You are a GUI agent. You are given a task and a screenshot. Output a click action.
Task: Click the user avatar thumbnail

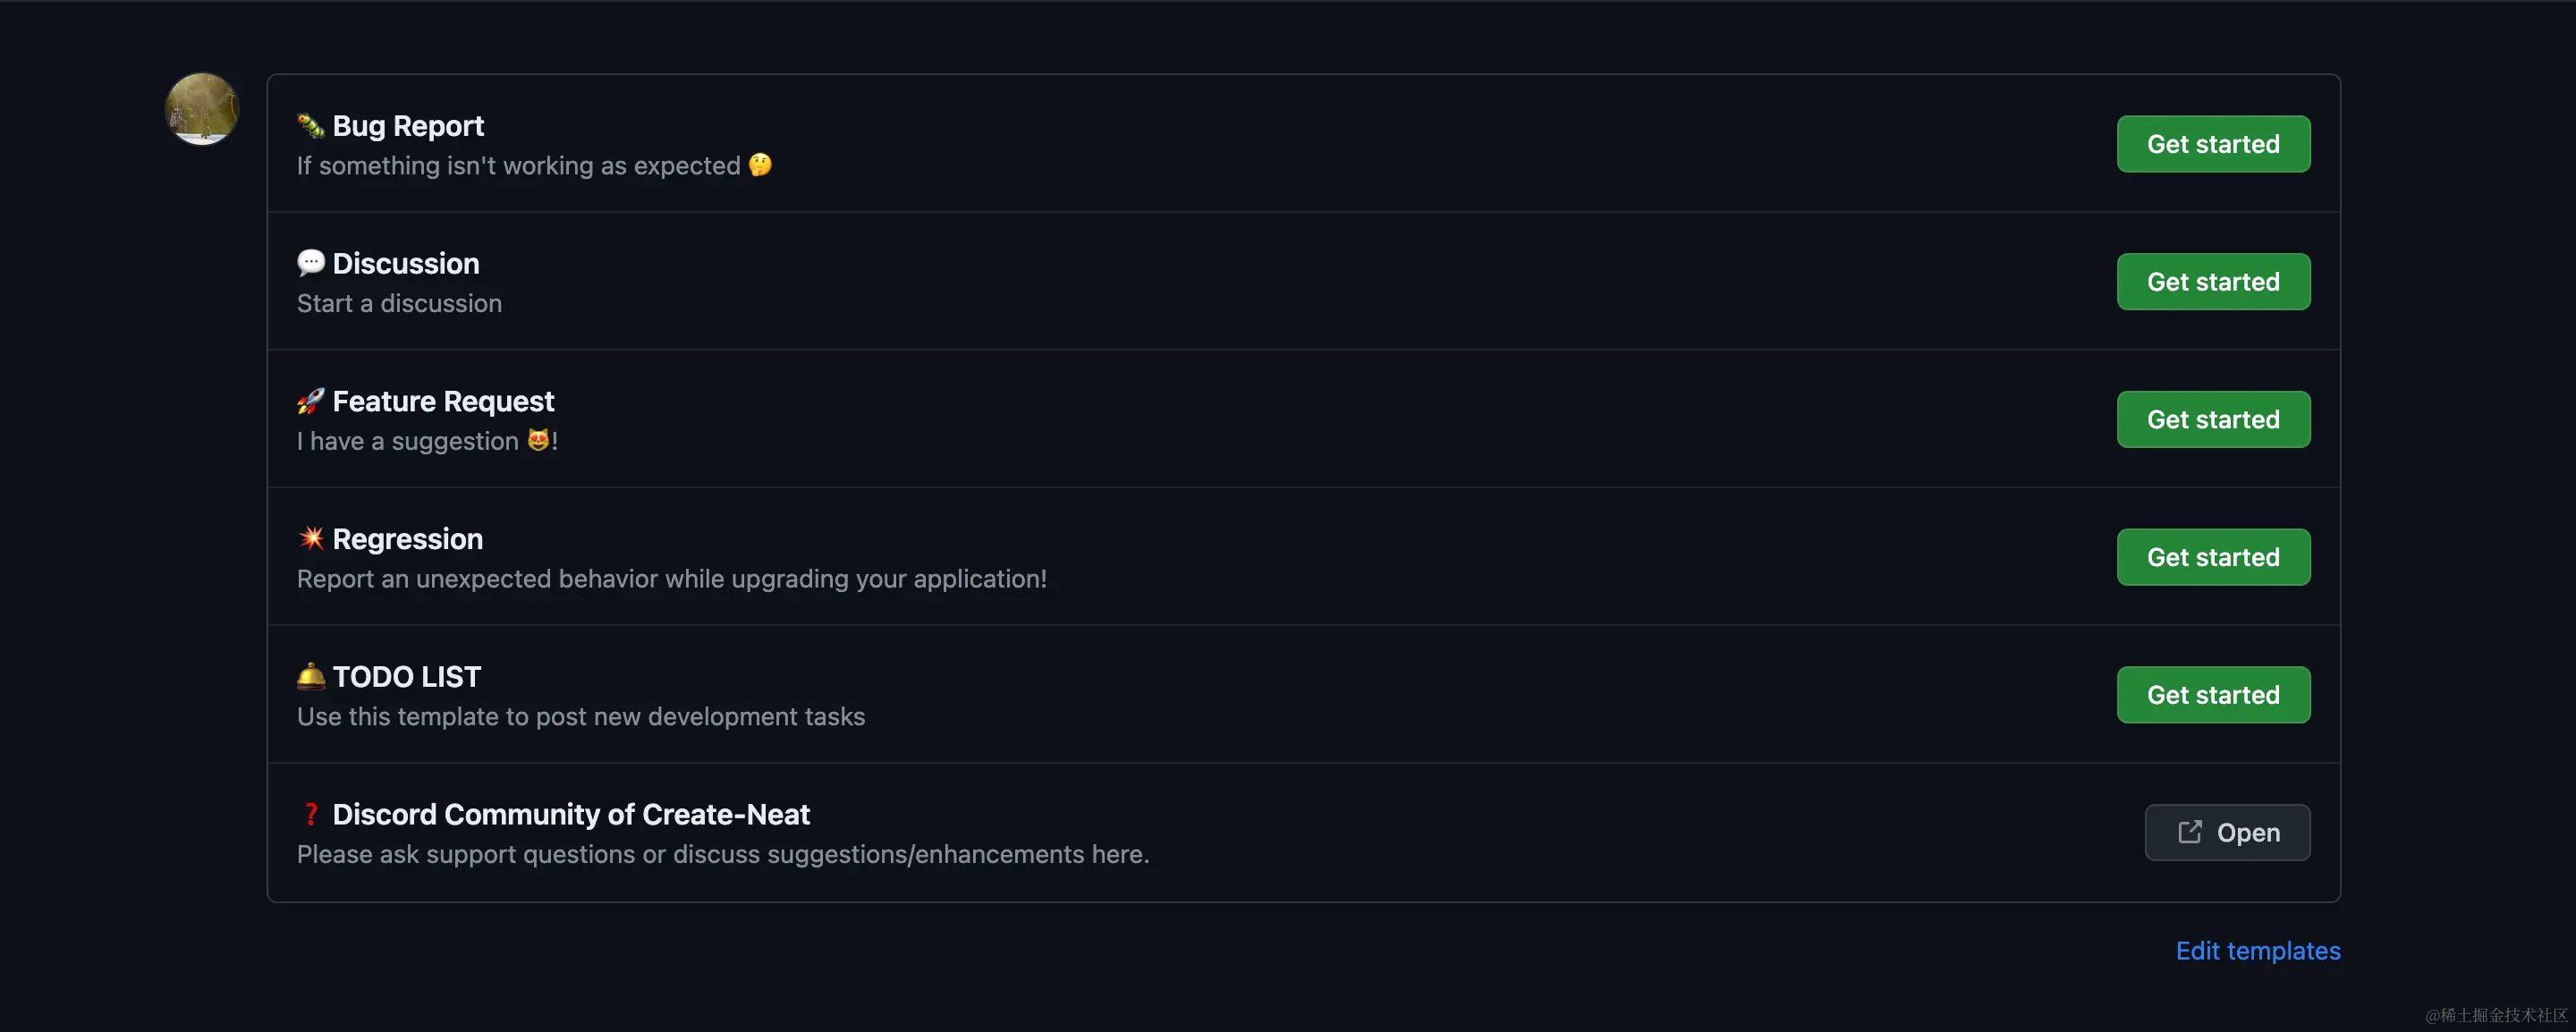tap(202, 109)
